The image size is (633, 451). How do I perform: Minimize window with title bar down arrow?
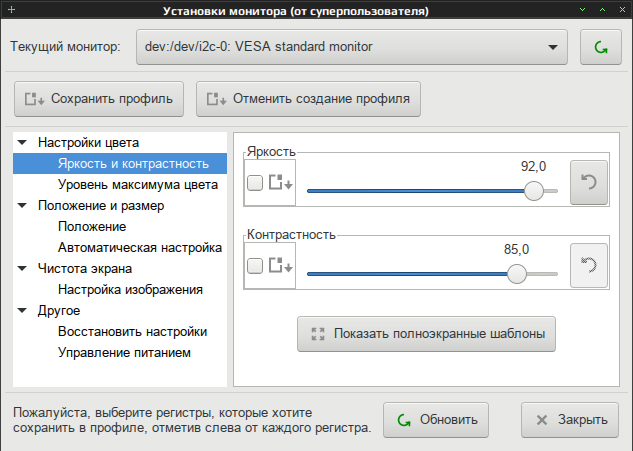point(582,9)
